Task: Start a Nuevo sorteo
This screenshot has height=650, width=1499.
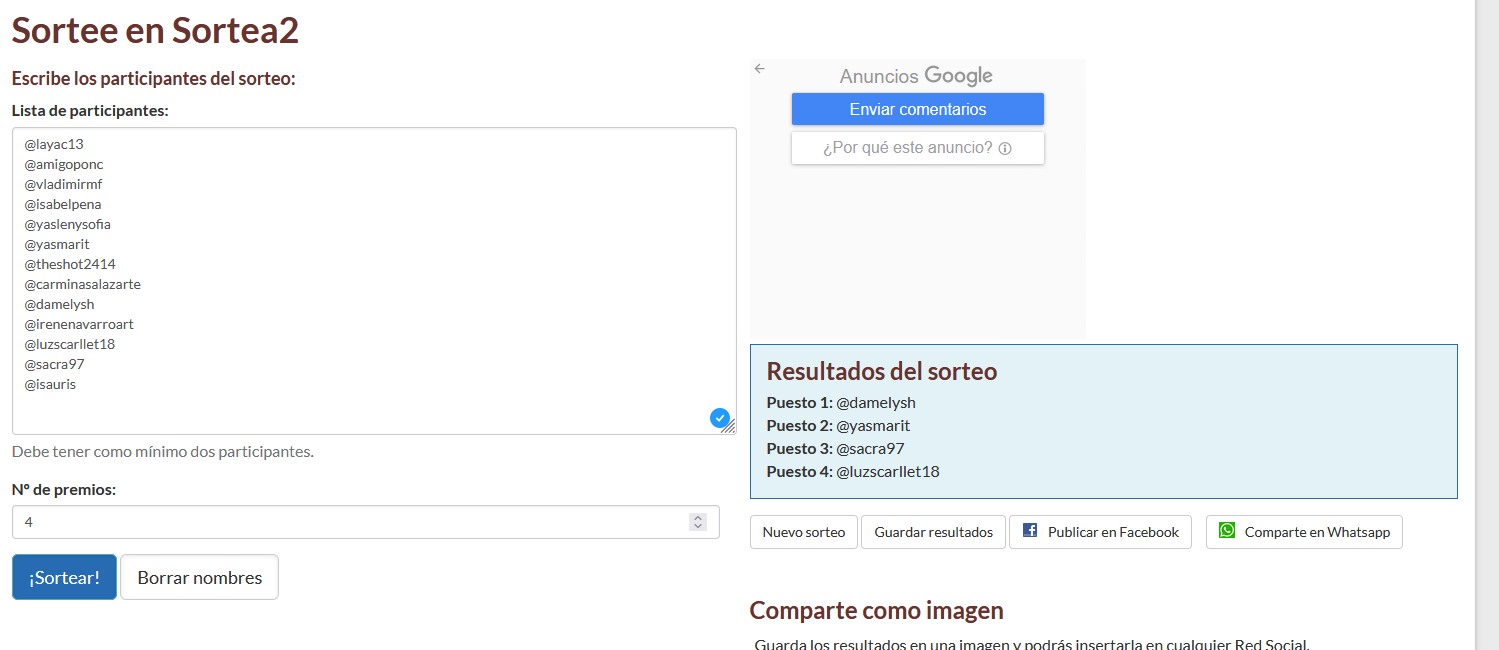Action: coord(803,533)
